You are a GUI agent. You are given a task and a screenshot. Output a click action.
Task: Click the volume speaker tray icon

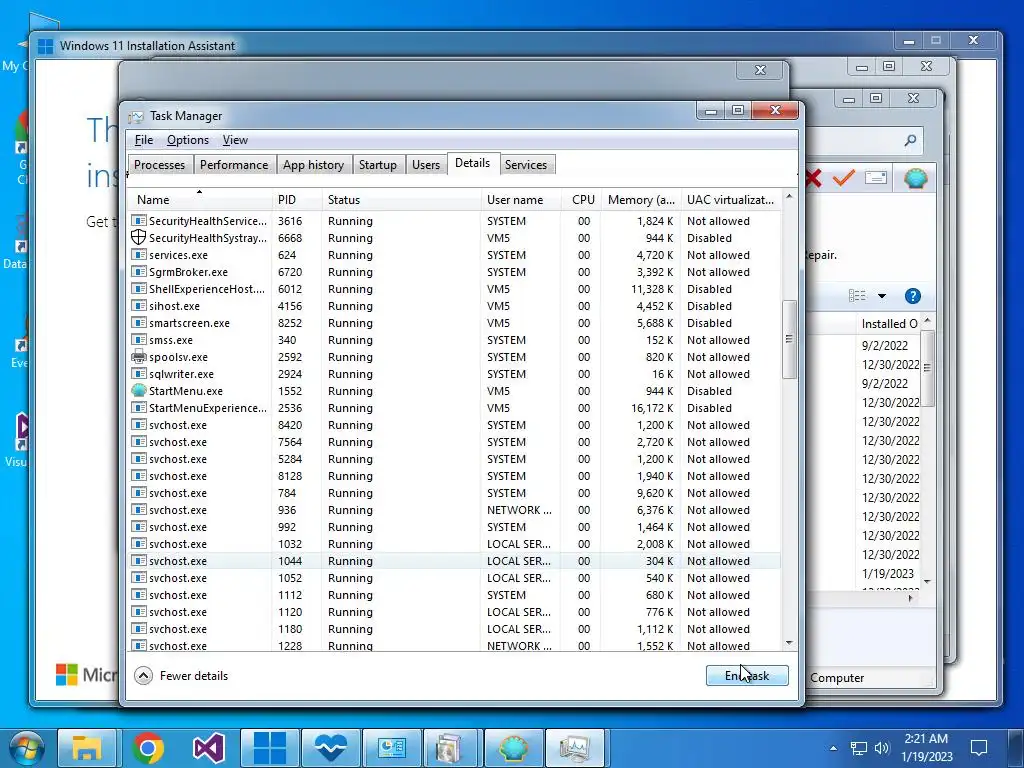click(x=882, y=748)
